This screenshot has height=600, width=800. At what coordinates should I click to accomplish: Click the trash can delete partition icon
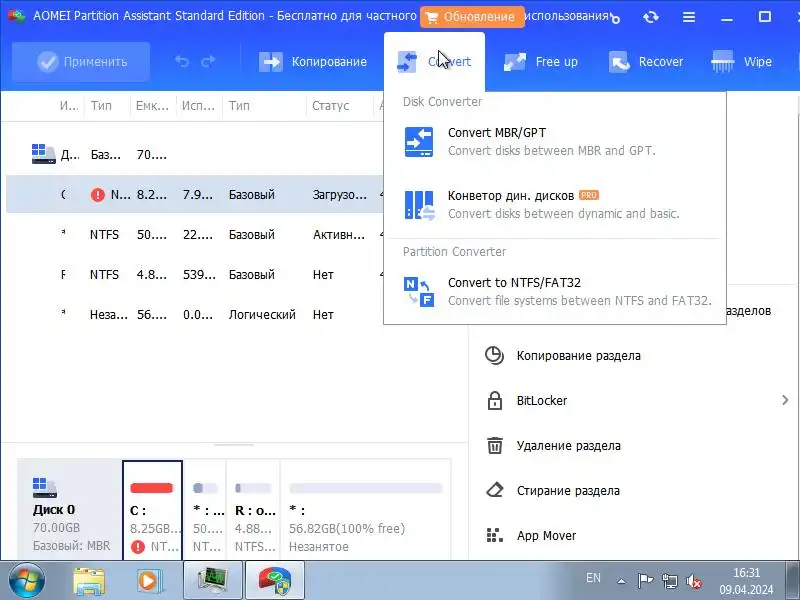coord(494,445)
